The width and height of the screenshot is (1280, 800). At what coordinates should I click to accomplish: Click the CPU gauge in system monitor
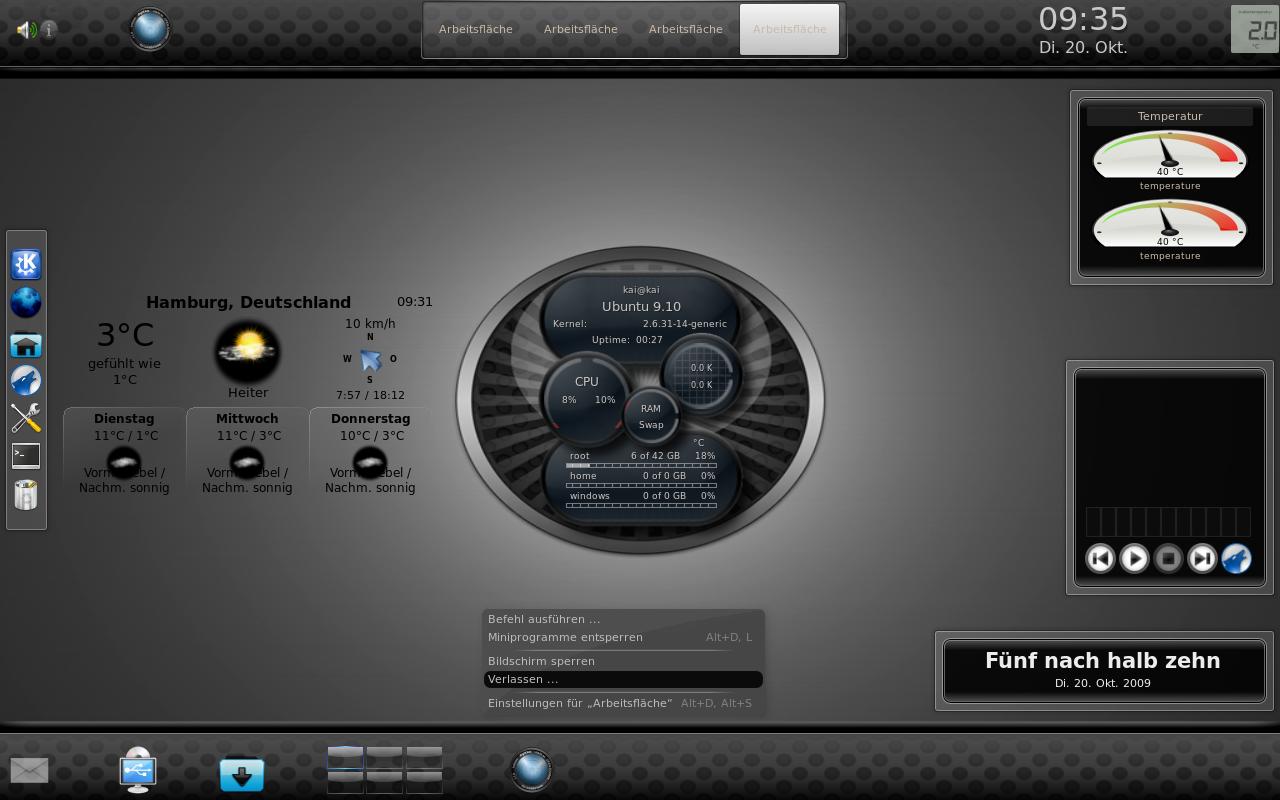[586, 399]
